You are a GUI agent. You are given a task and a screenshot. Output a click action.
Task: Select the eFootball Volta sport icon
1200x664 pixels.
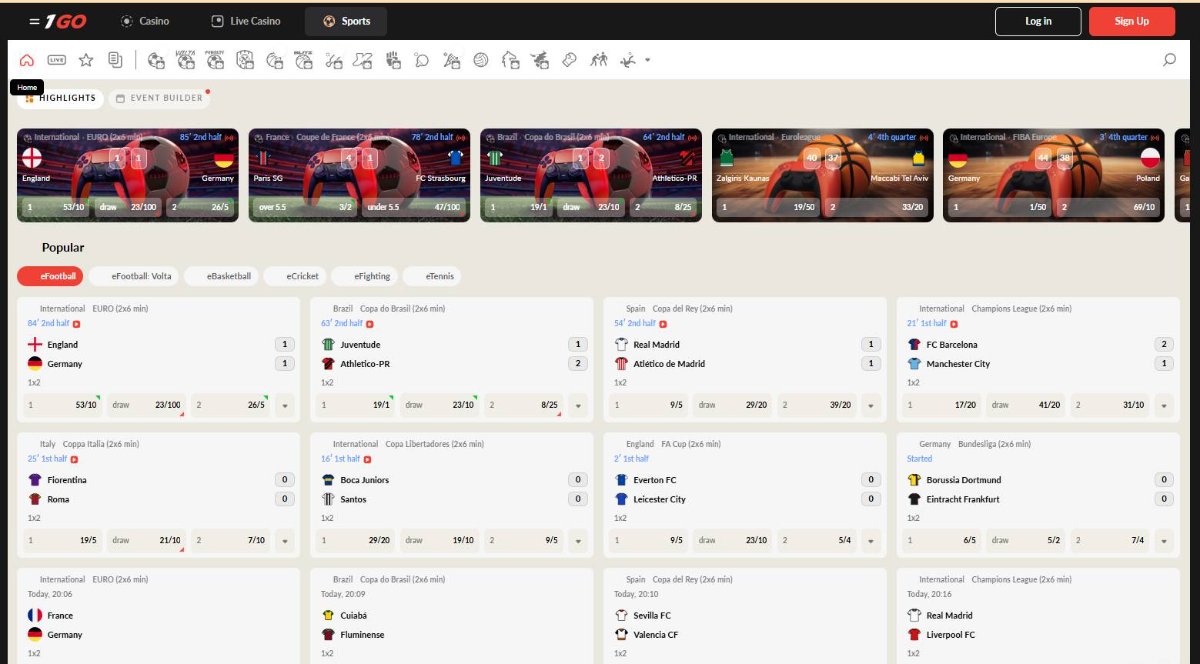(185, 62)
